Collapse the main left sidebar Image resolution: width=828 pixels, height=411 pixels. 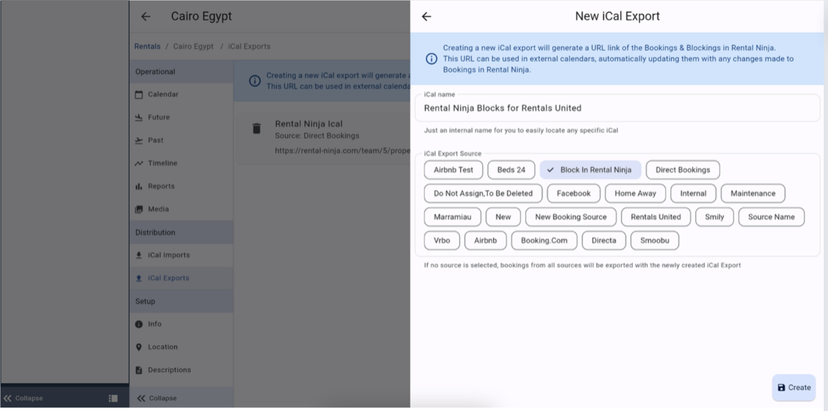point(23,398)
